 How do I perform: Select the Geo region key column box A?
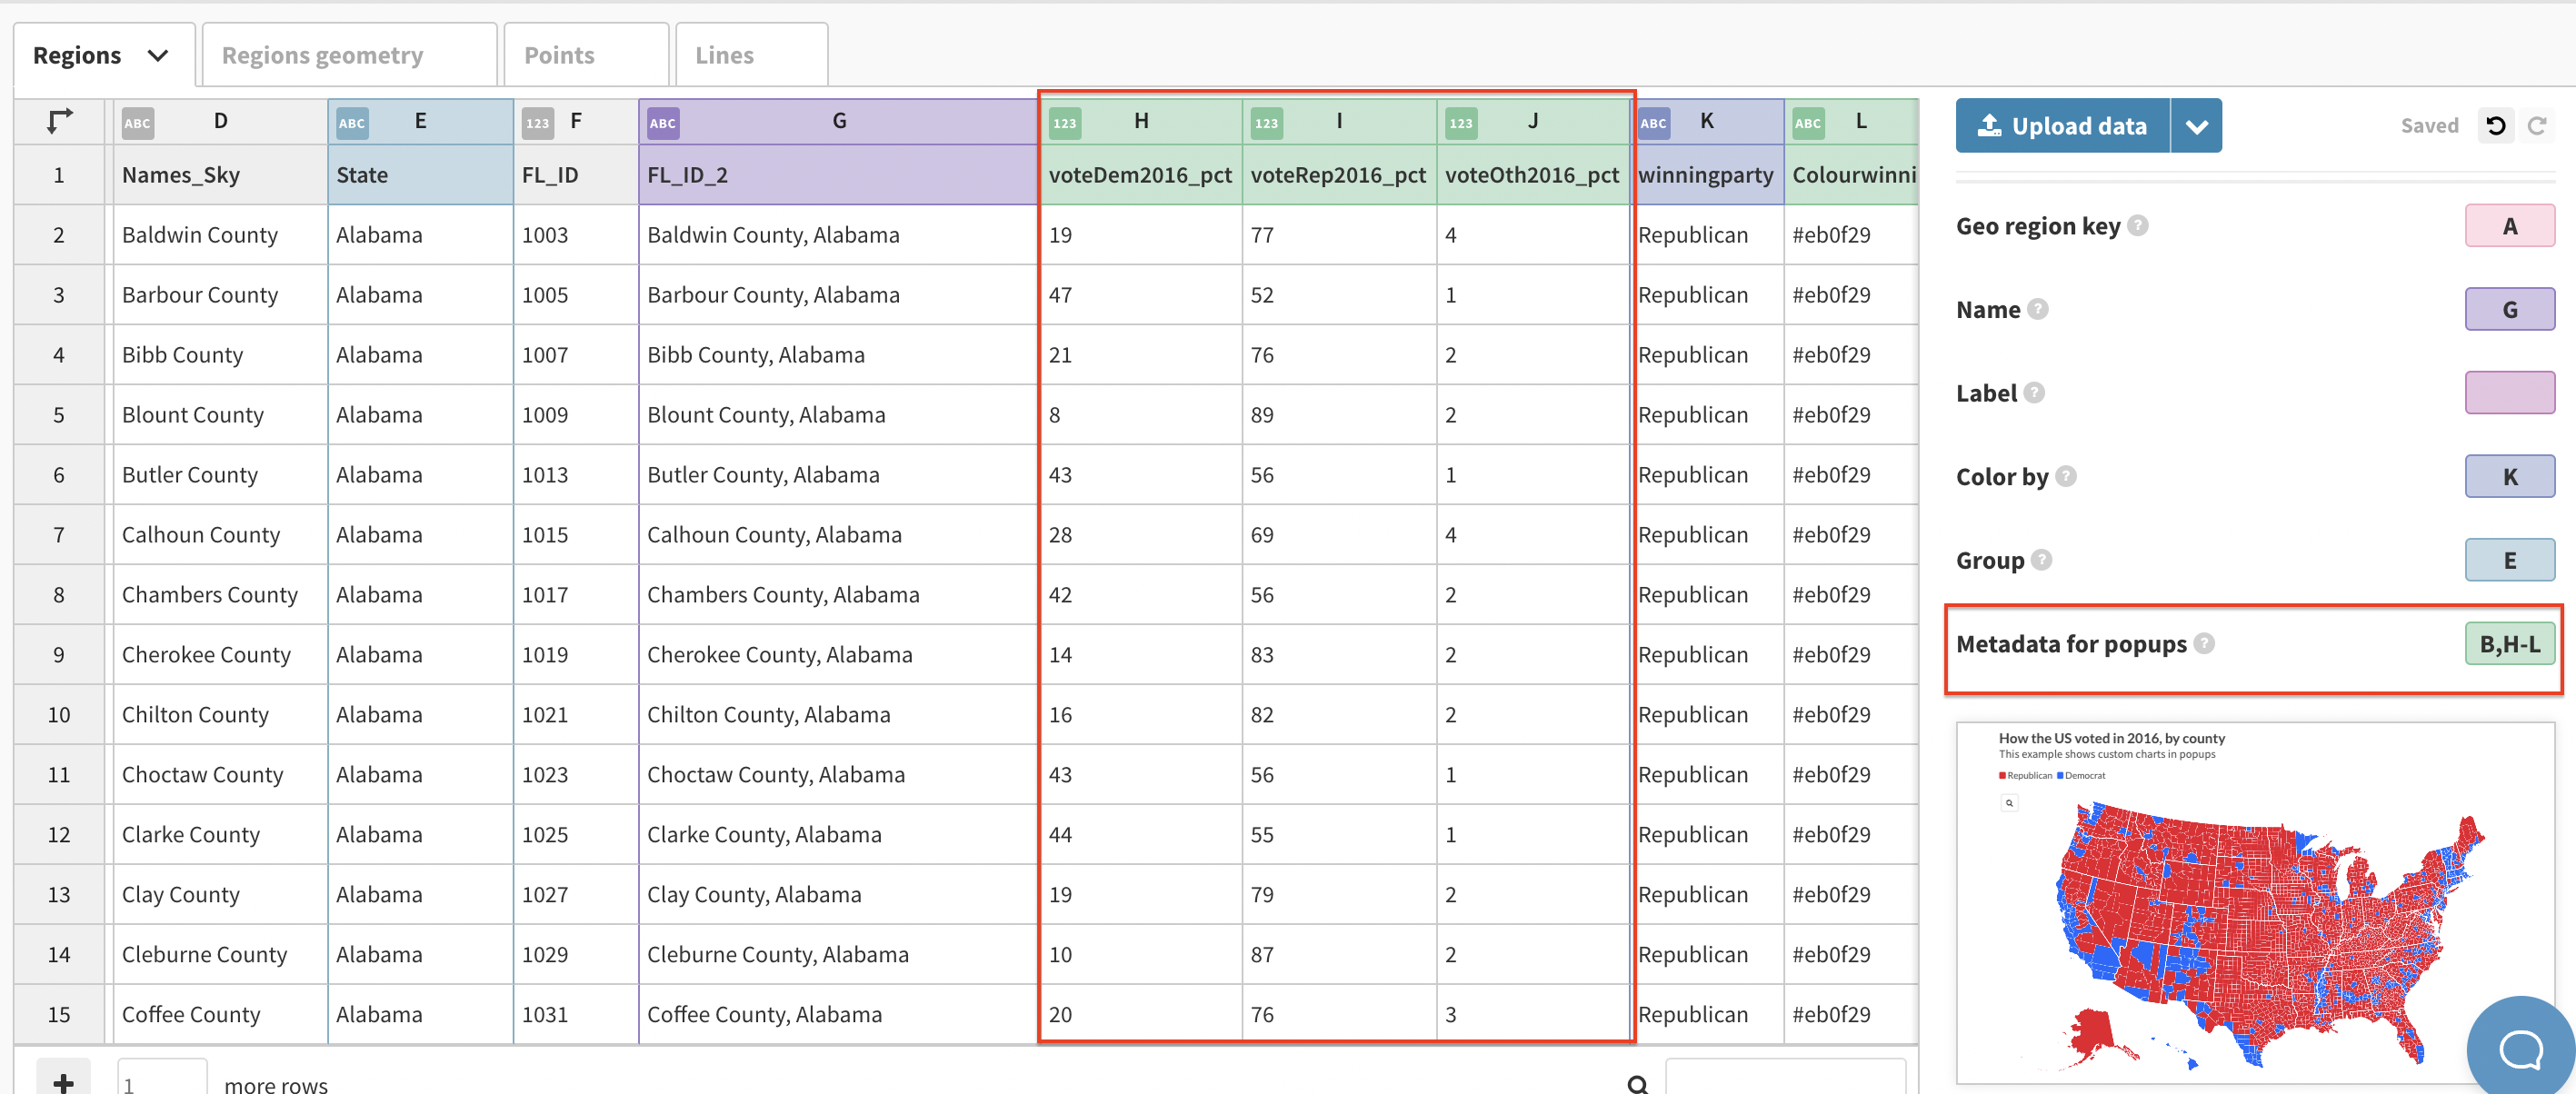point(2509,226)
